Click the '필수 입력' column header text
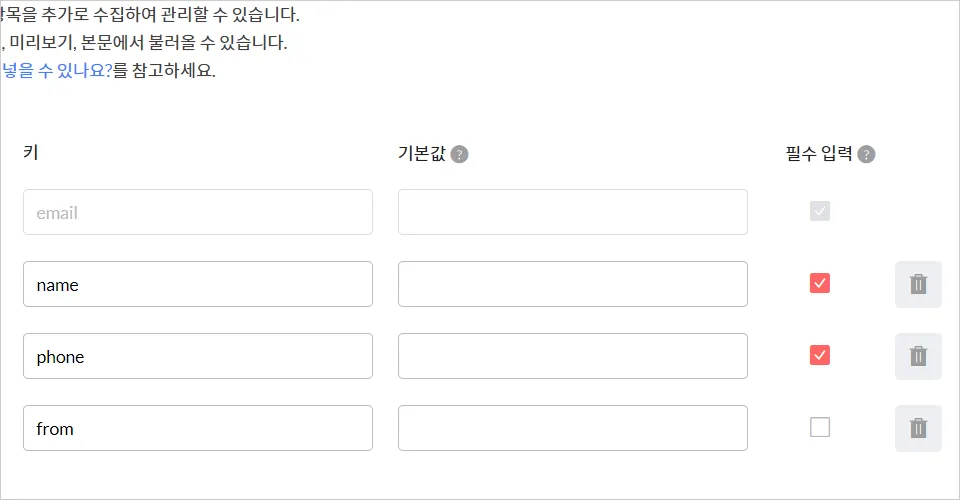Screen dimensions: 960x500 [x=818, y=154]
